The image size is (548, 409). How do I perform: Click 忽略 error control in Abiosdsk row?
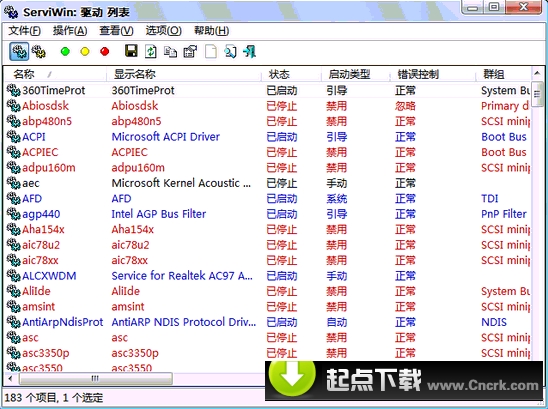tap(405, 106)
